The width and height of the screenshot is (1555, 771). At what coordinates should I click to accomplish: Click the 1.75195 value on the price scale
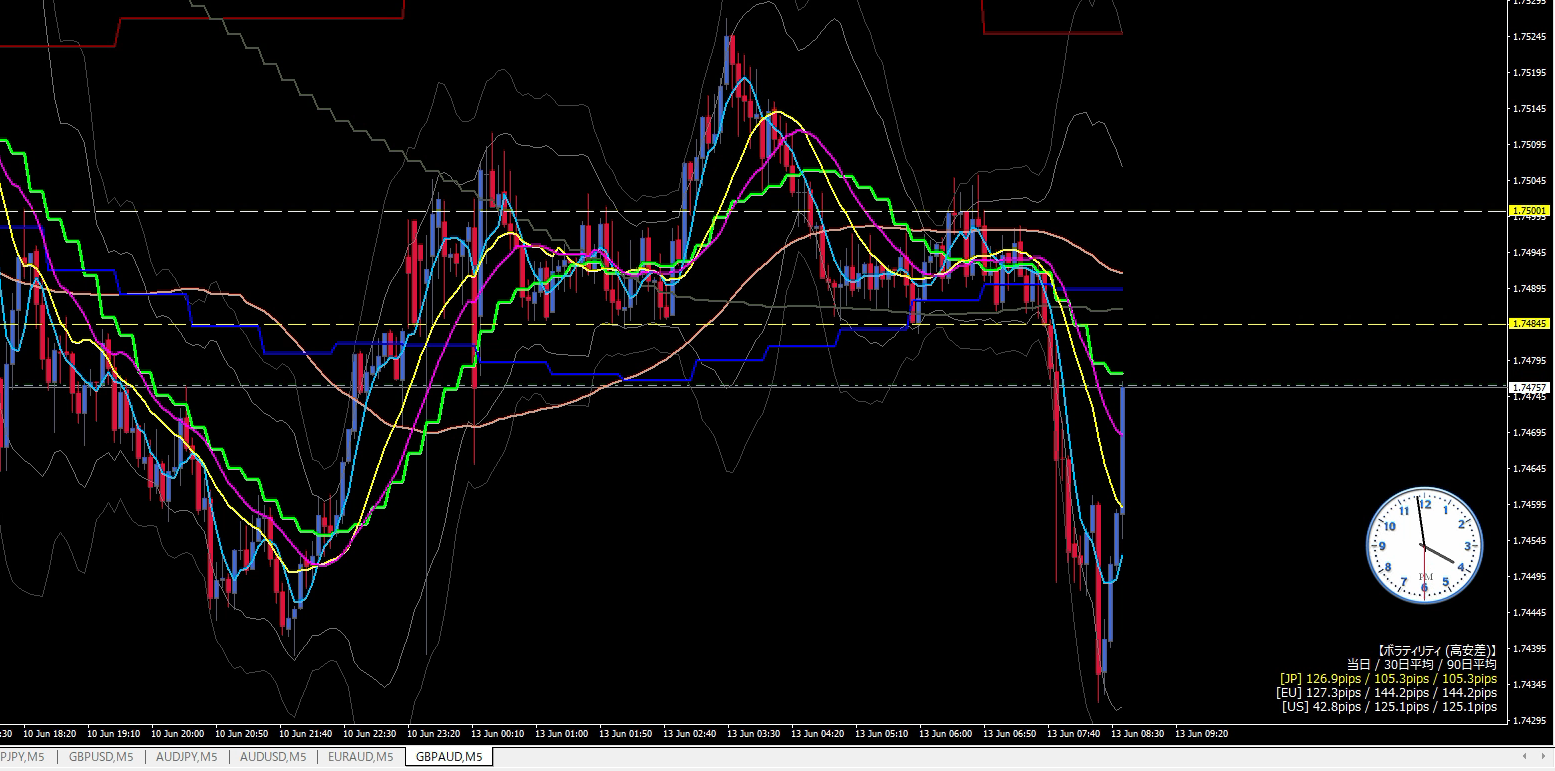point(1530,73)
